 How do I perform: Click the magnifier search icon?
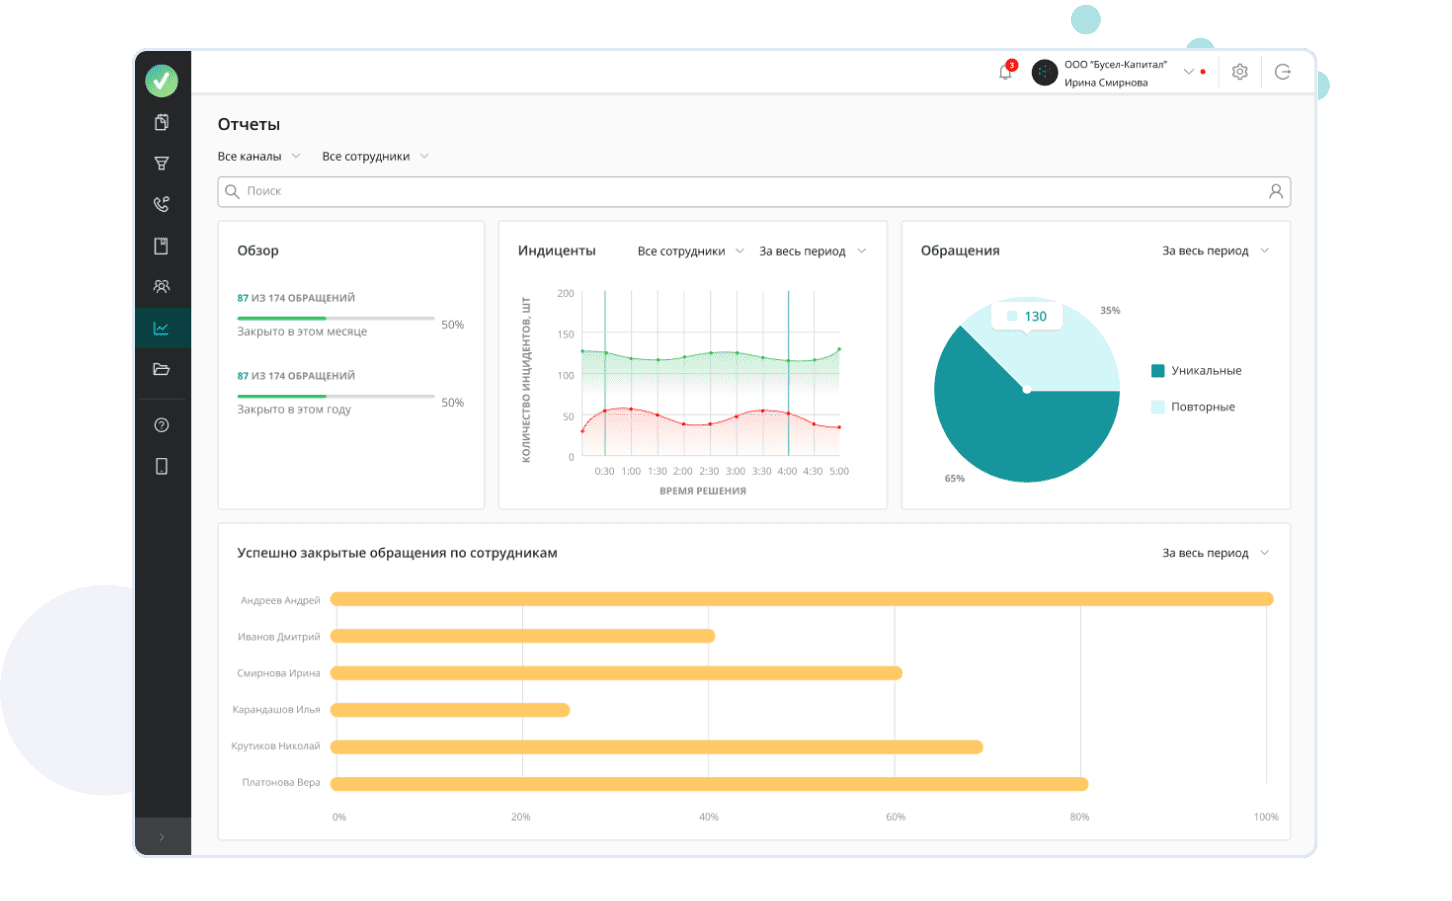pyautogui.click(x=232, y=191)
